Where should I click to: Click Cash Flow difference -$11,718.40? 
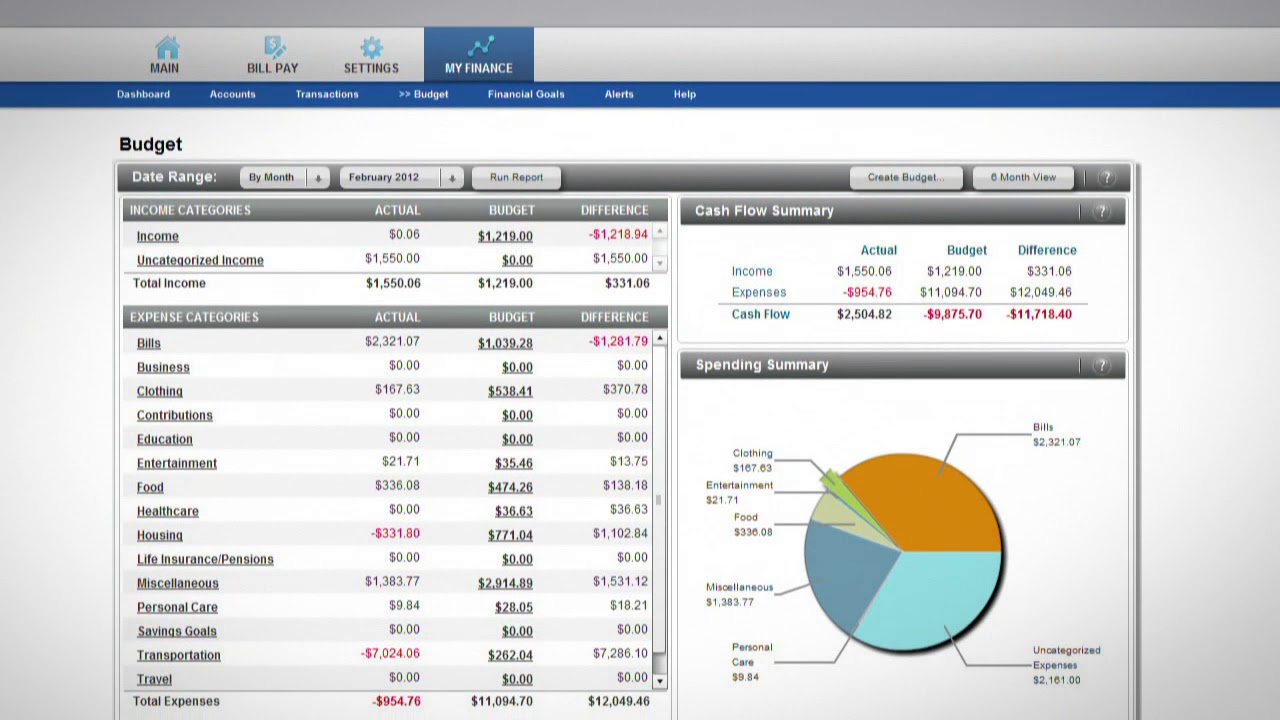click(x=1039, y=314)
